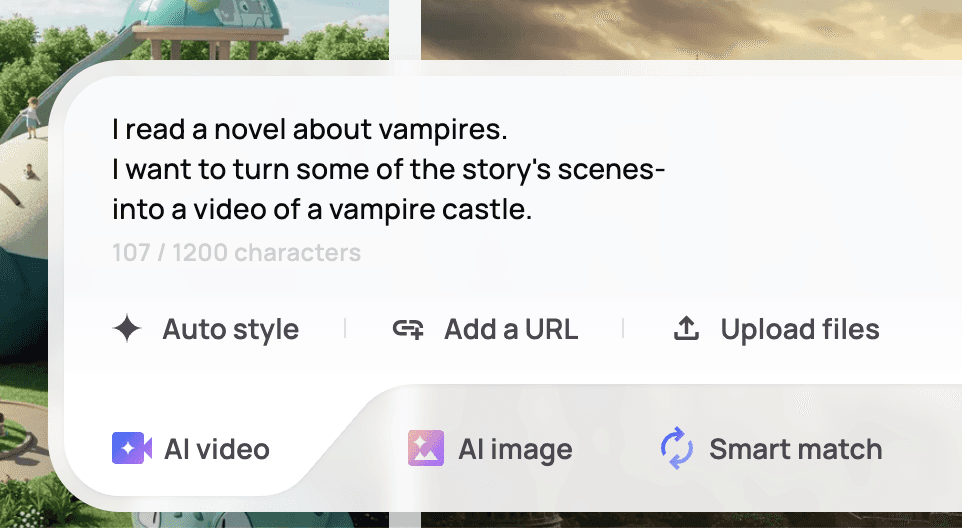
Task: Click the Add a URL link icon
Action: [408, 329]
